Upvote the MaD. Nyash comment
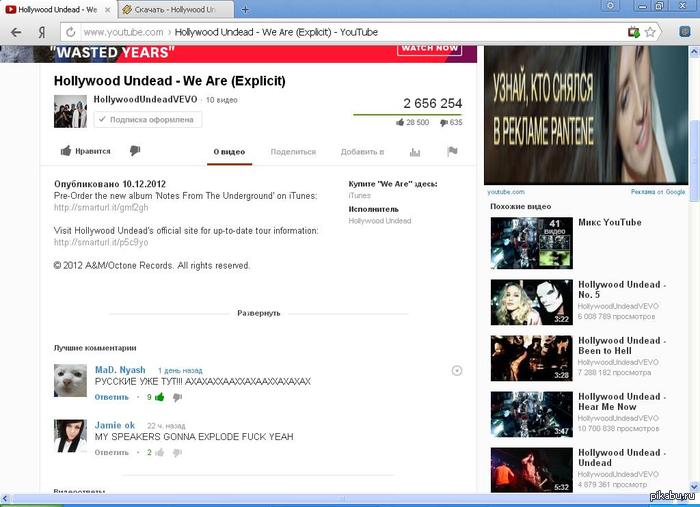 159,397
